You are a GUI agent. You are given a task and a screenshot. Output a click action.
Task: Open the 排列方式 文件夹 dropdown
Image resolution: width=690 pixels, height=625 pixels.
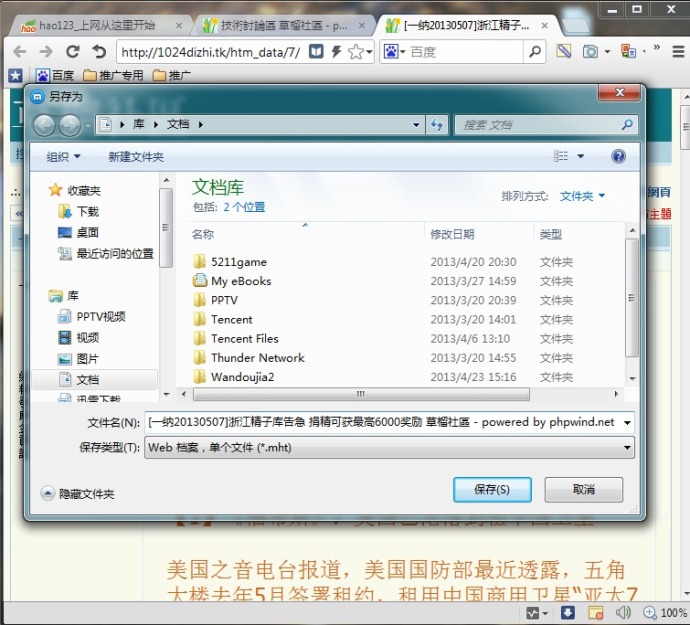click(x=582, y=196)
